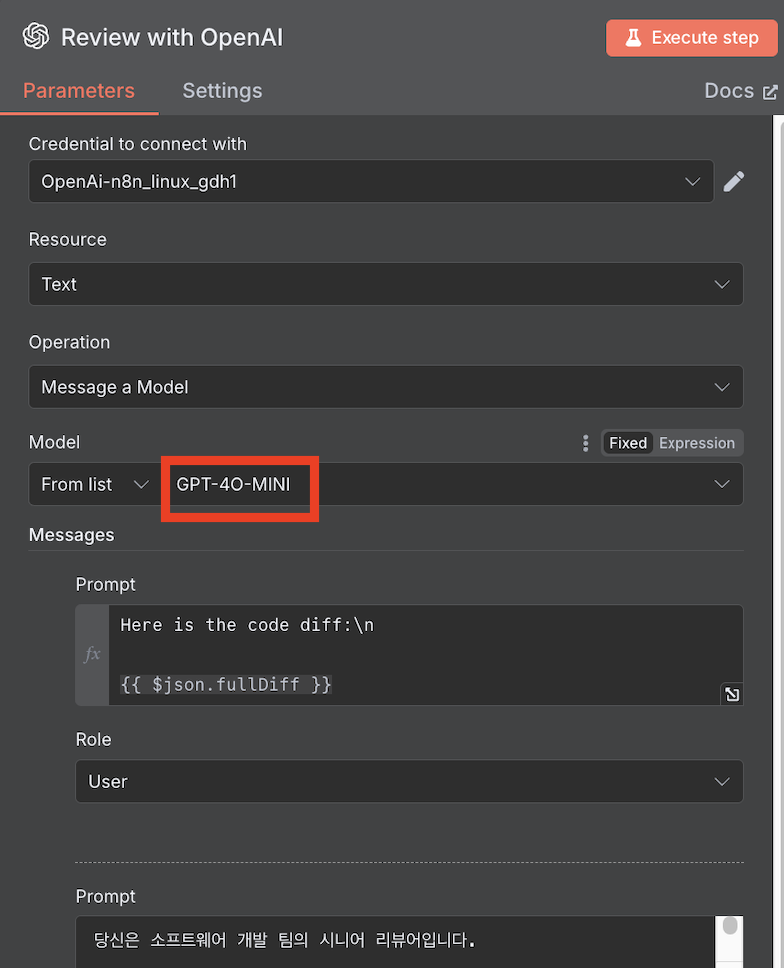Open the Credential to connect with dropdown
The height and width of the screenshot is (968, 784).
[x=371, y=182]
